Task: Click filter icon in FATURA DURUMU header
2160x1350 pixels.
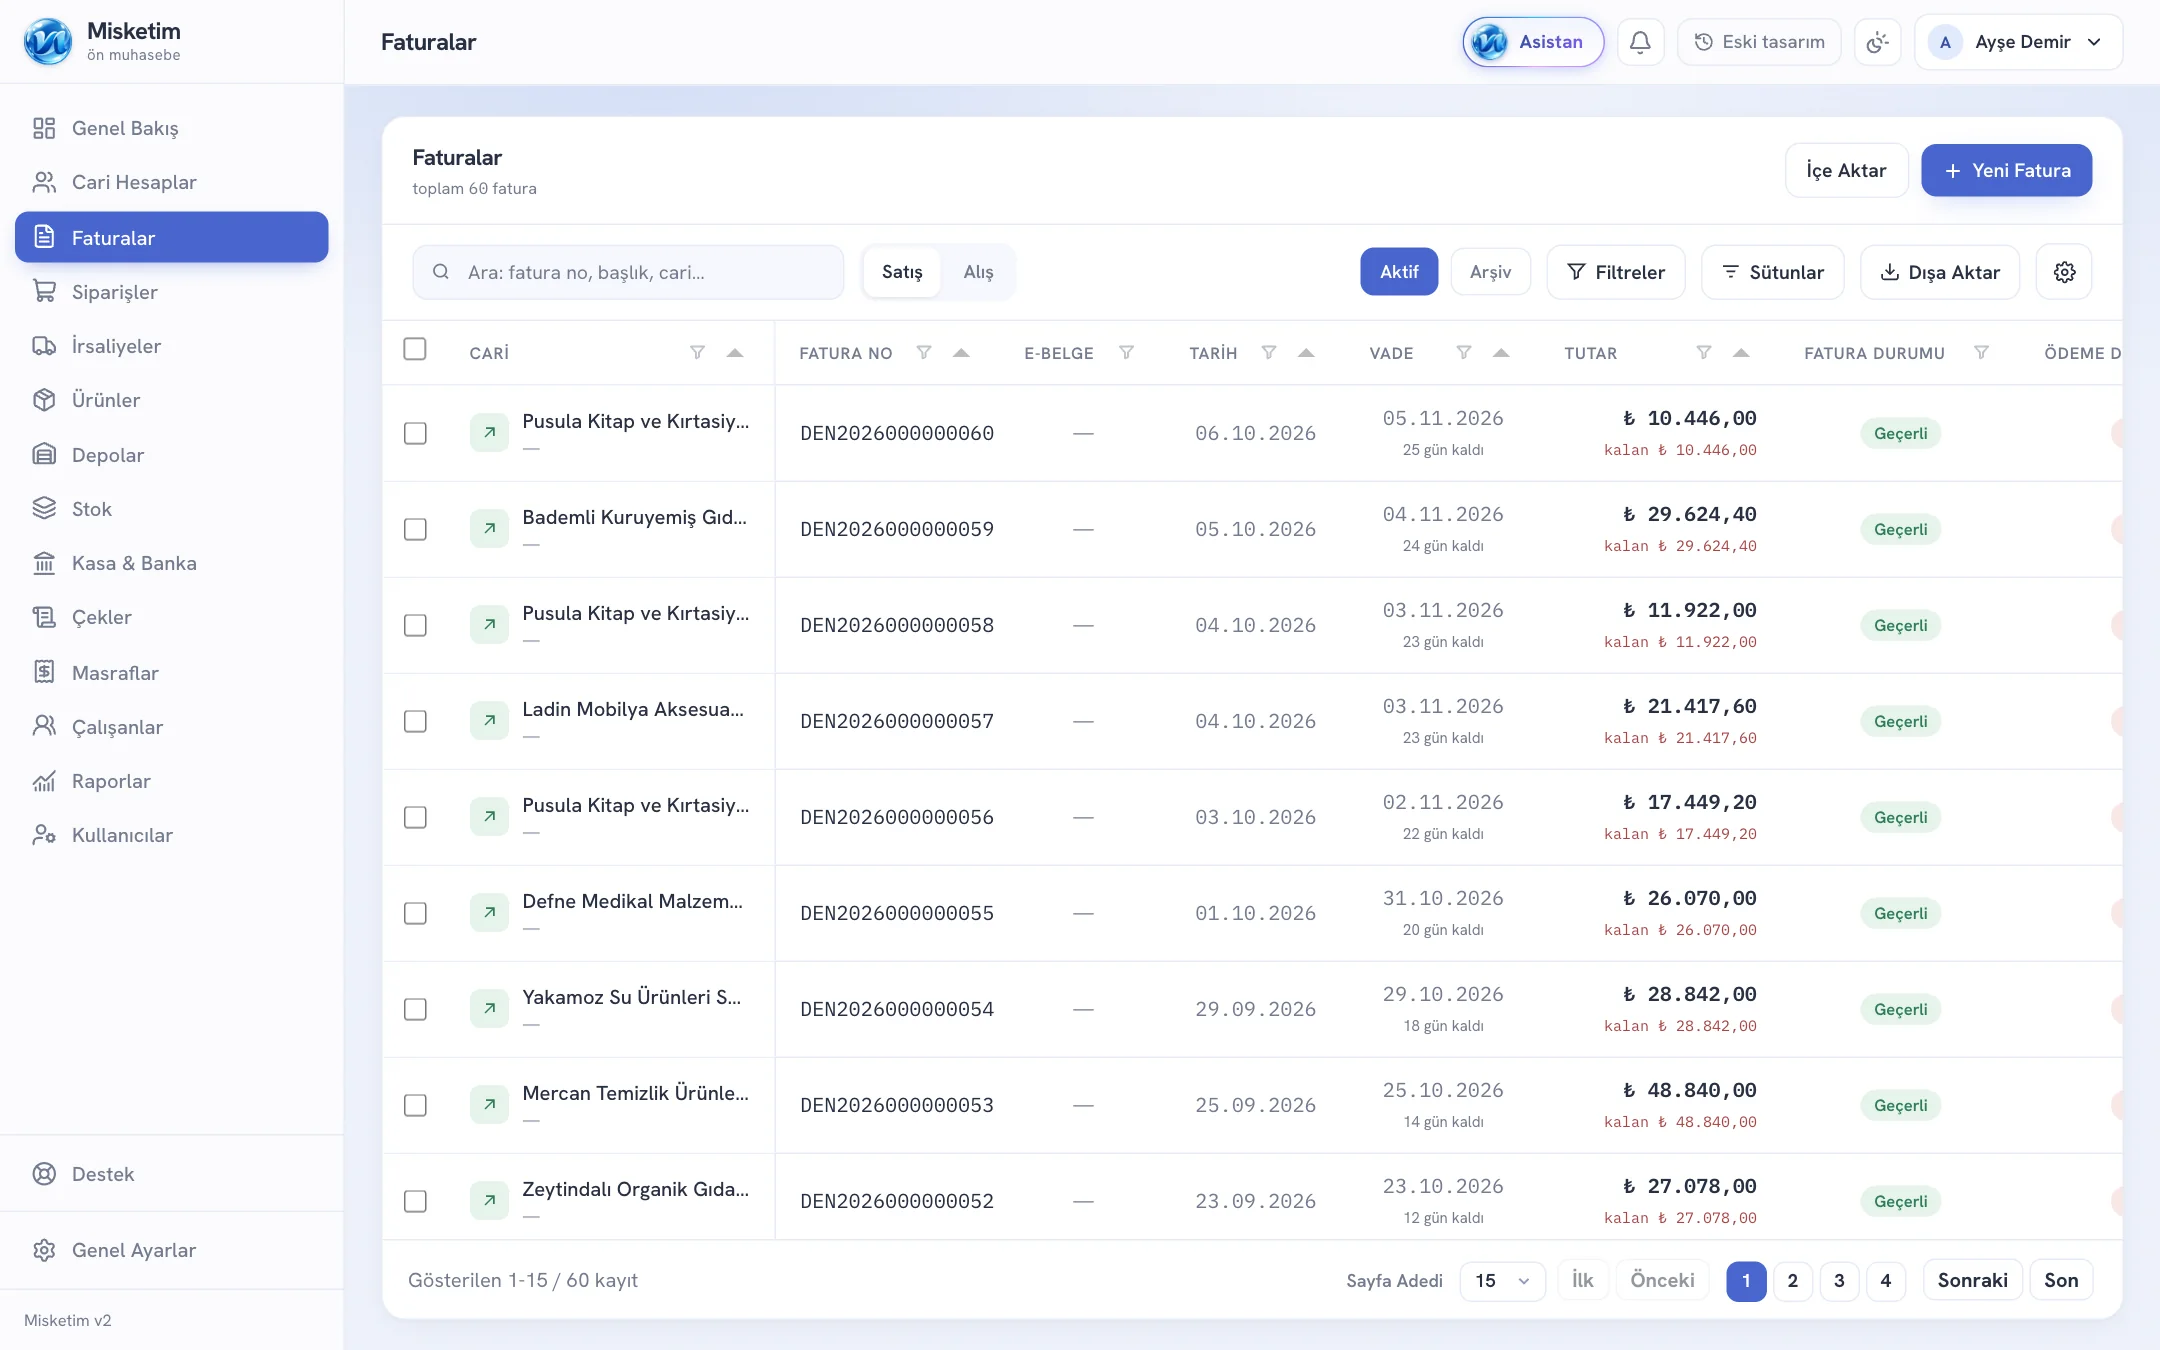Action: 1981,353
